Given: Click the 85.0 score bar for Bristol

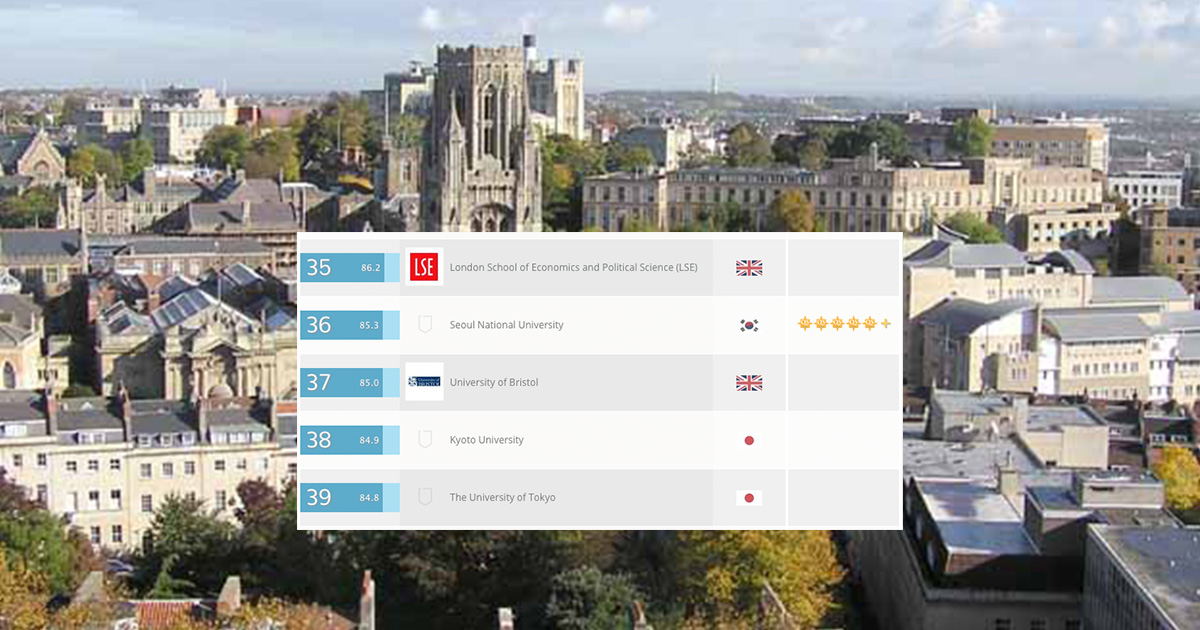Looking at the screenshot, I should pos(370,382).
